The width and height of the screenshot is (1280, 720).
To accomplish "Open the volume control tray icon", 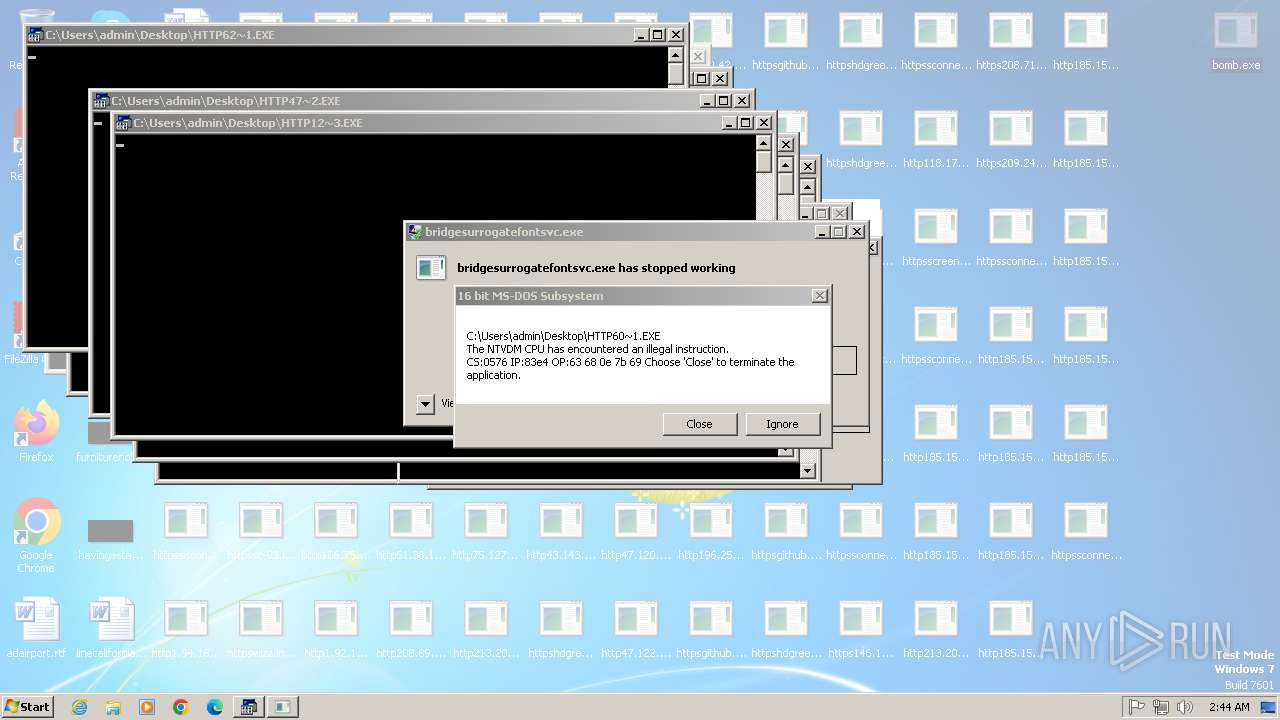I will [1185, 707].
